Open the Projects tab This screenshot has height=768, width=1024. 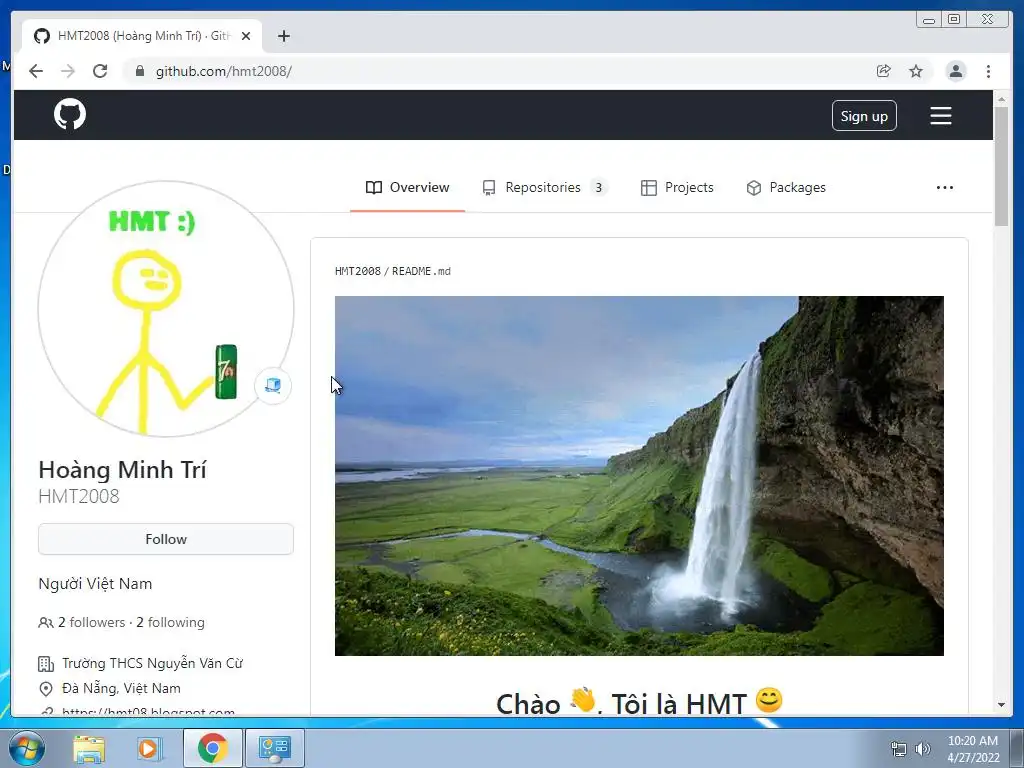tap(677, 187)
